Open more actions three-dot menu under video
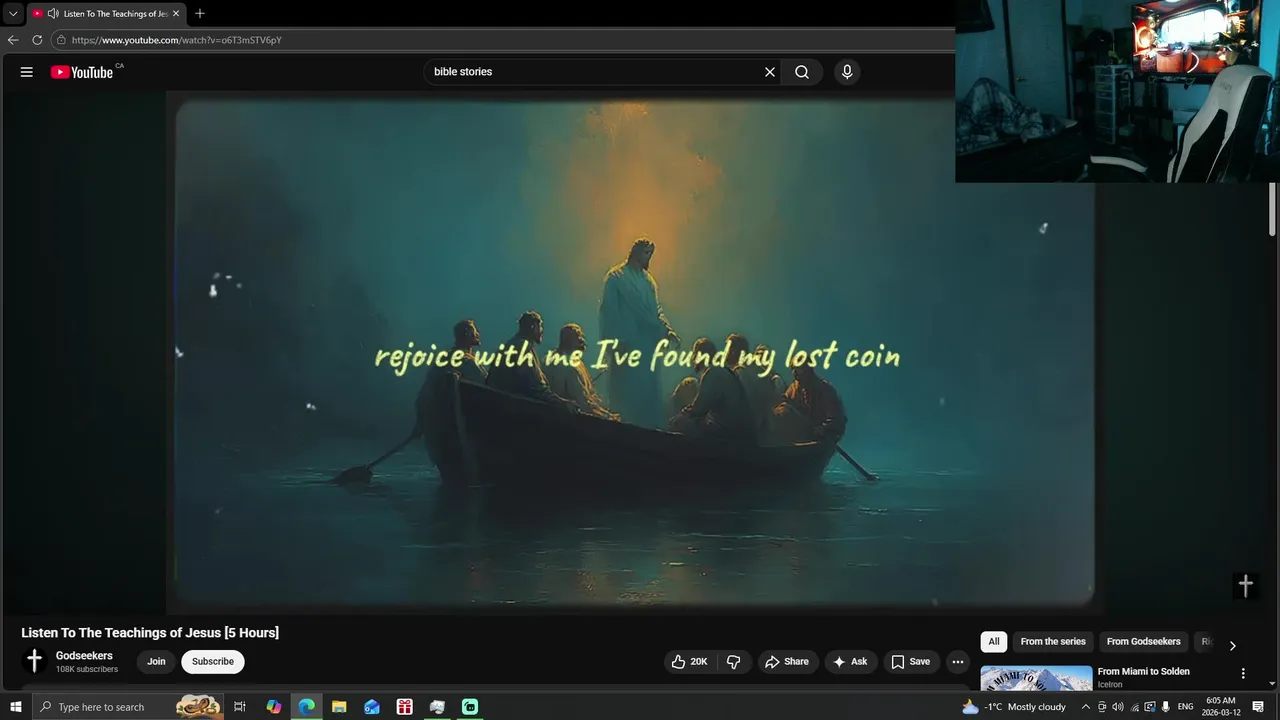 (x=957, y=662)
